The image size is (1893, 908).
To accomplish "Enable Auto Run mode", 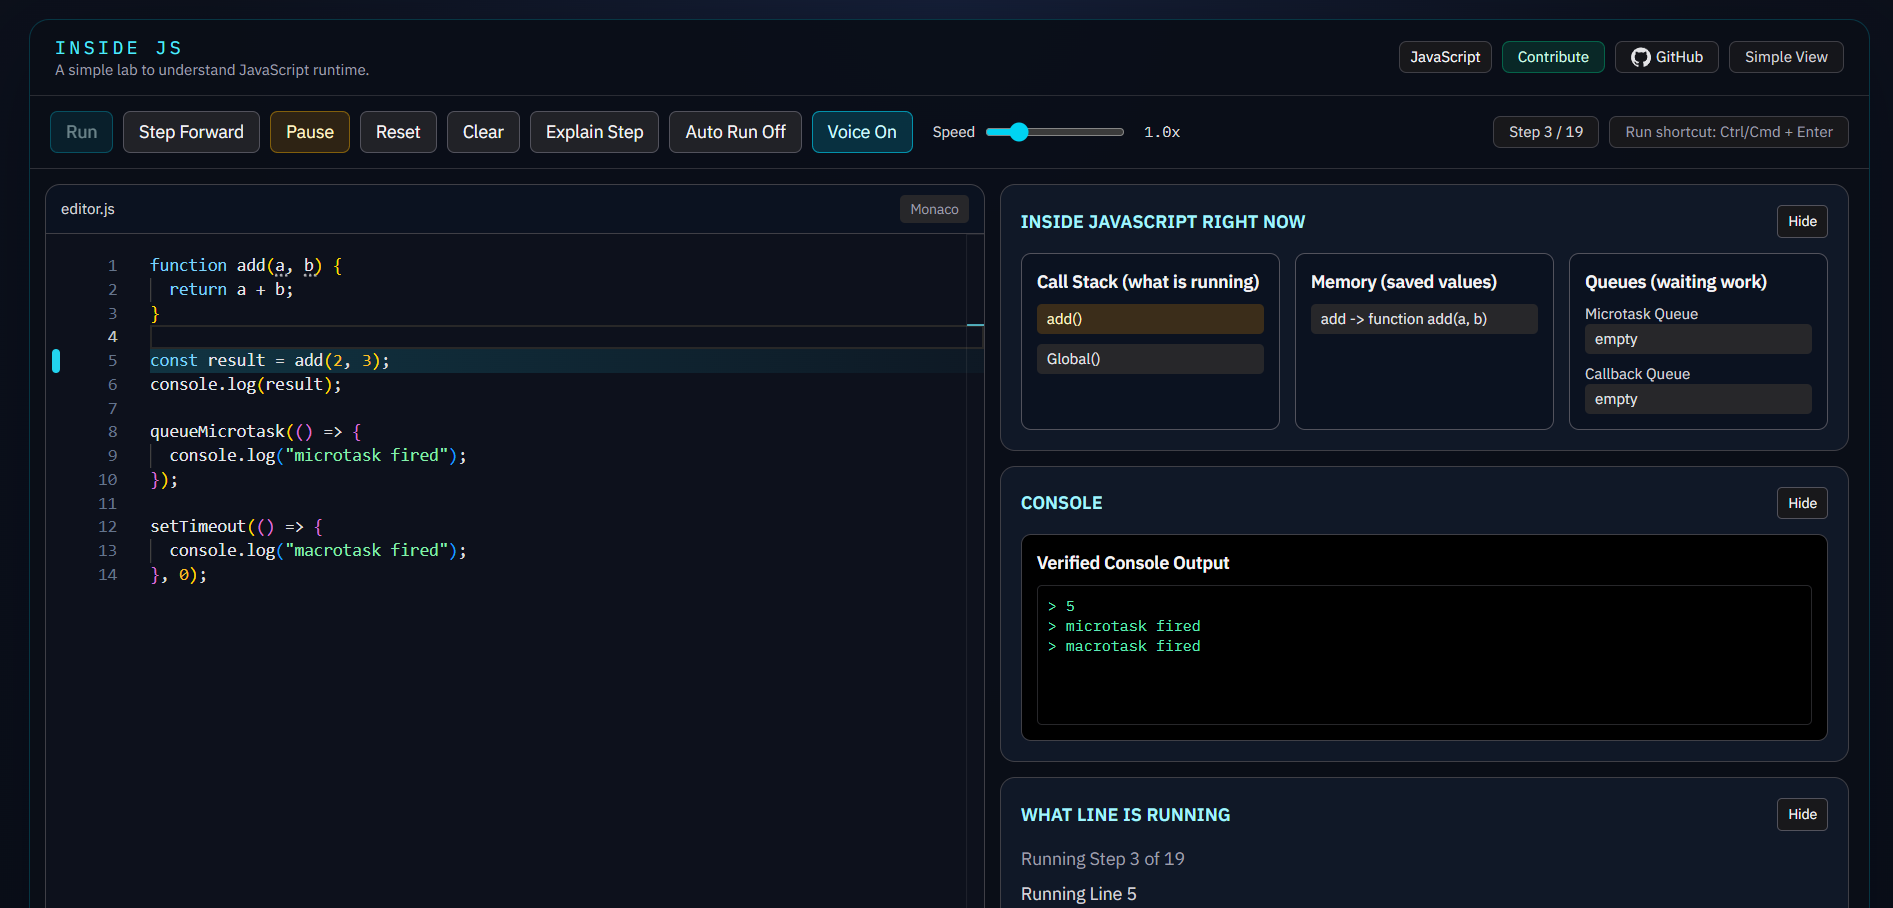I will tap(735, 131).
